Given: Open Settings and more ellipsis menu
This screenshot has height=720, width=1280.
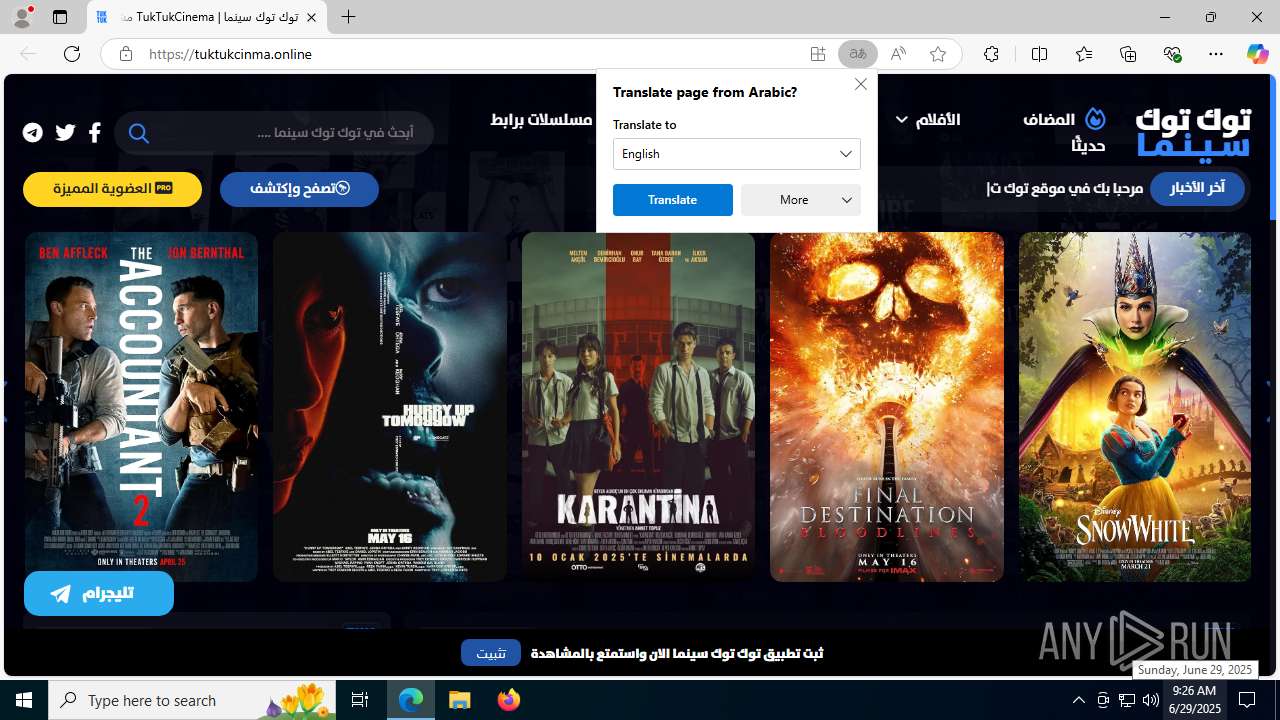Looking at the screenshot, I should [1216, 54].
